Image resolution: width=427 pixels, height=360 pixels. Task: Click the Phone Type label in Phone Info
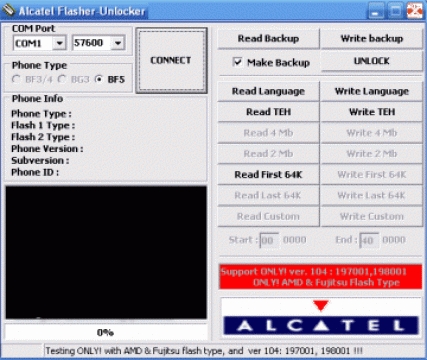point(41,114)
